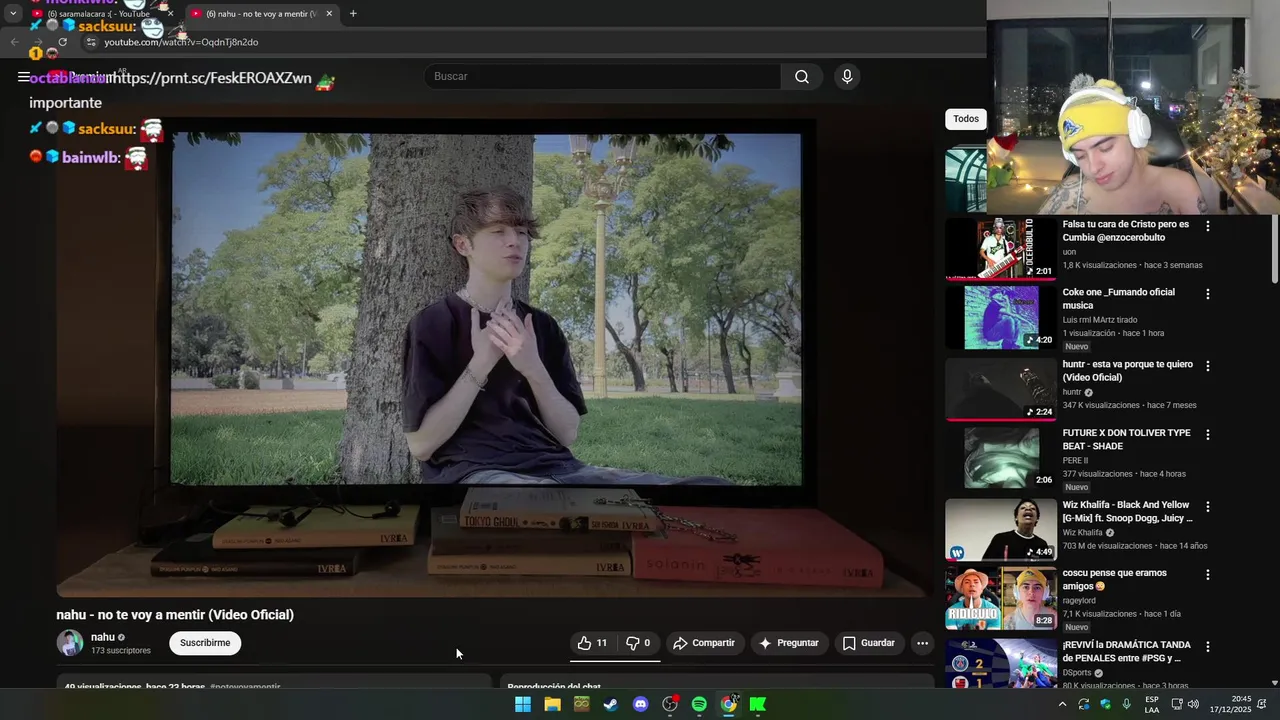The image size is (1280, 720).
Task: Click the 'Wiz Khalifa' channel name
Action: [1082, 533]
